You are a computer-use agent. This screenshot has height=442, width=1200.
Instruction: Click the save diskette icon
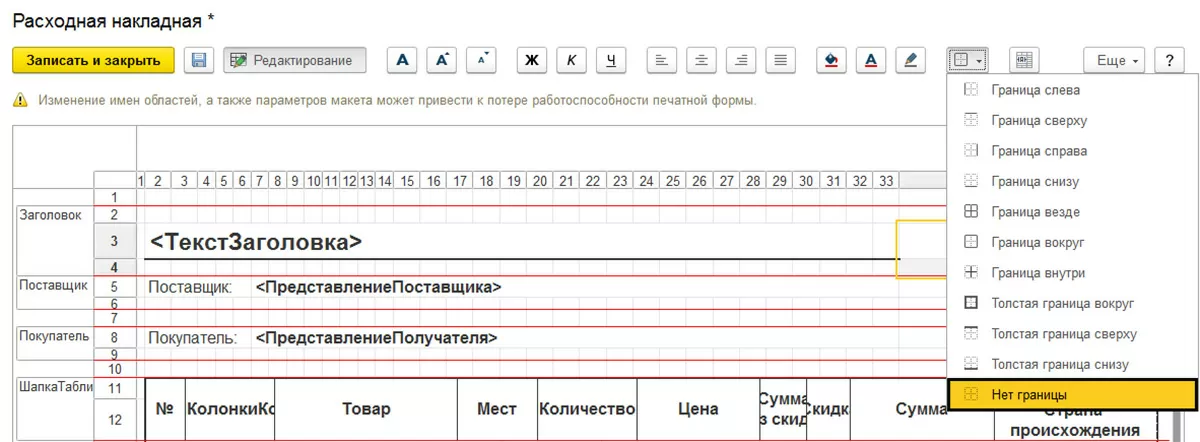tap(199, 60)
